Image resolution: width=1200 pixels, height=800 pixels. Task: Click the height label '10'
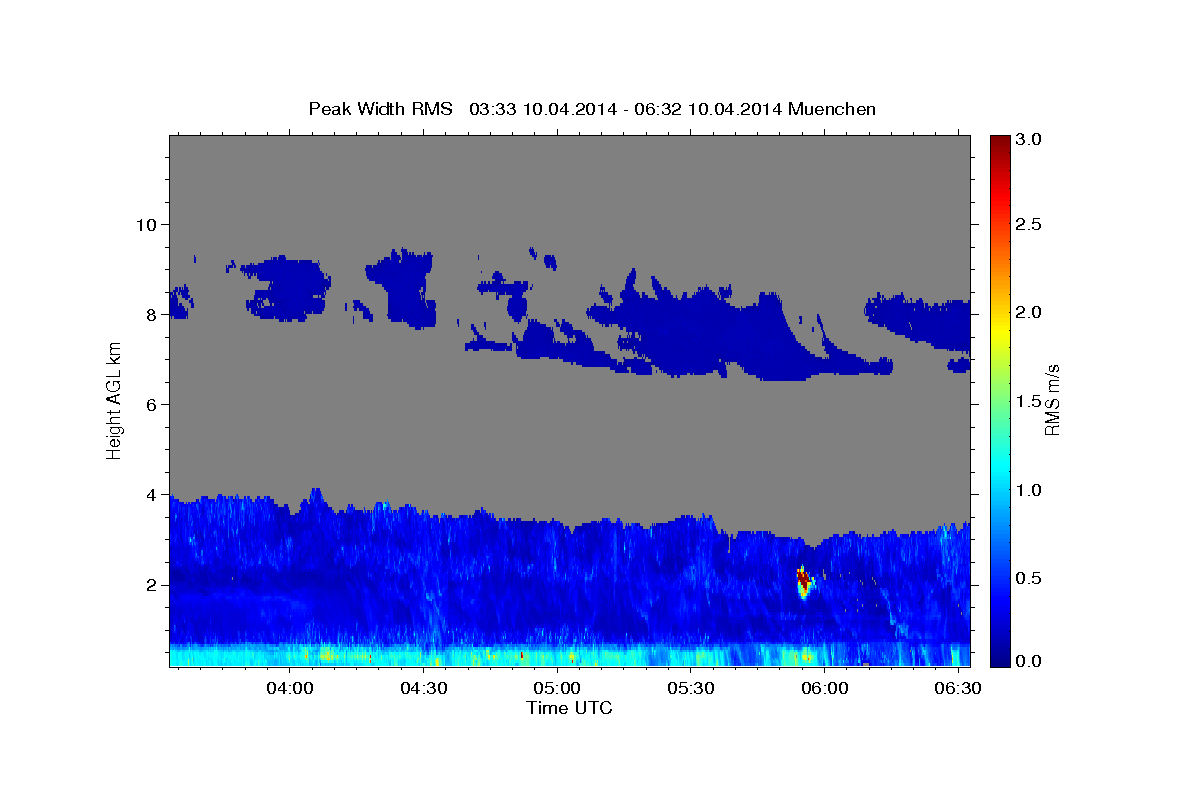pos(148,224)
